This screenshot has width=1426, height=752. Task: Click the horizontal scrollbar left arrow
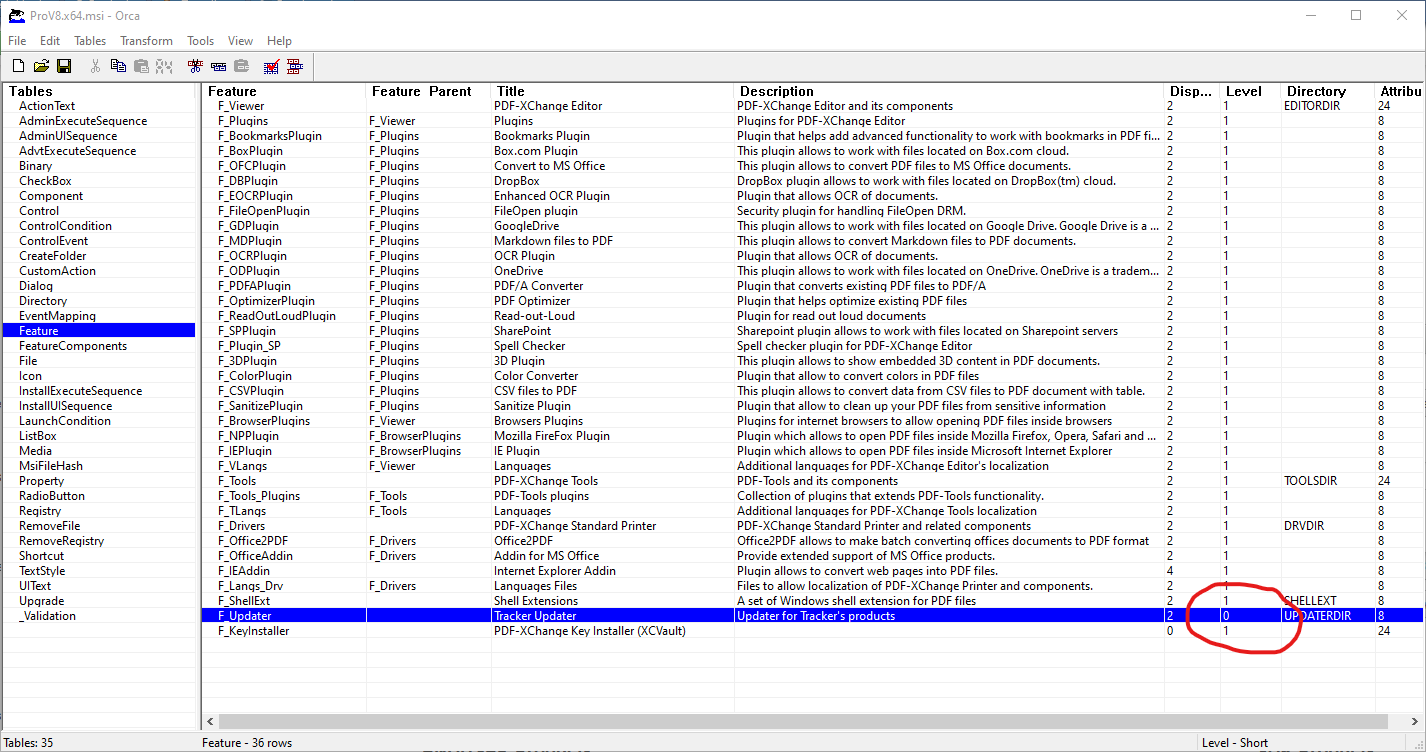pyautogui.click(x=211, y=722)
